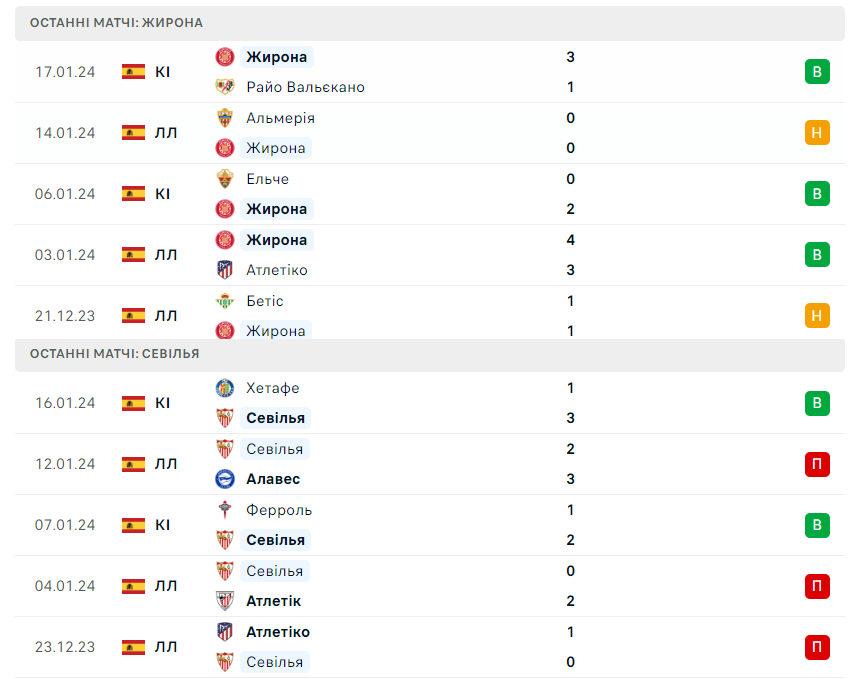Click the Betis club crest icon
The width and height of the screenshot is (856, 679).
pos(224,301)
